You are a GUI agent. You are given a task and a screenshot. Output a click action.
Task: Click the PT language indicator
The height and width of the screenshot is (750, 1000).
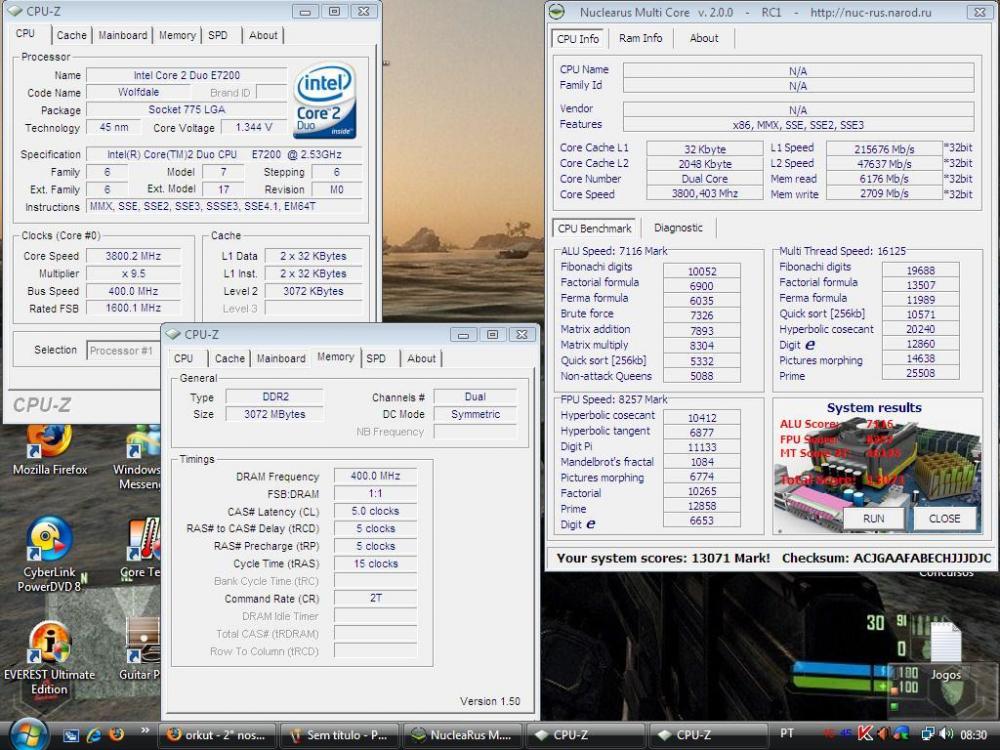[x=787, y=733]
